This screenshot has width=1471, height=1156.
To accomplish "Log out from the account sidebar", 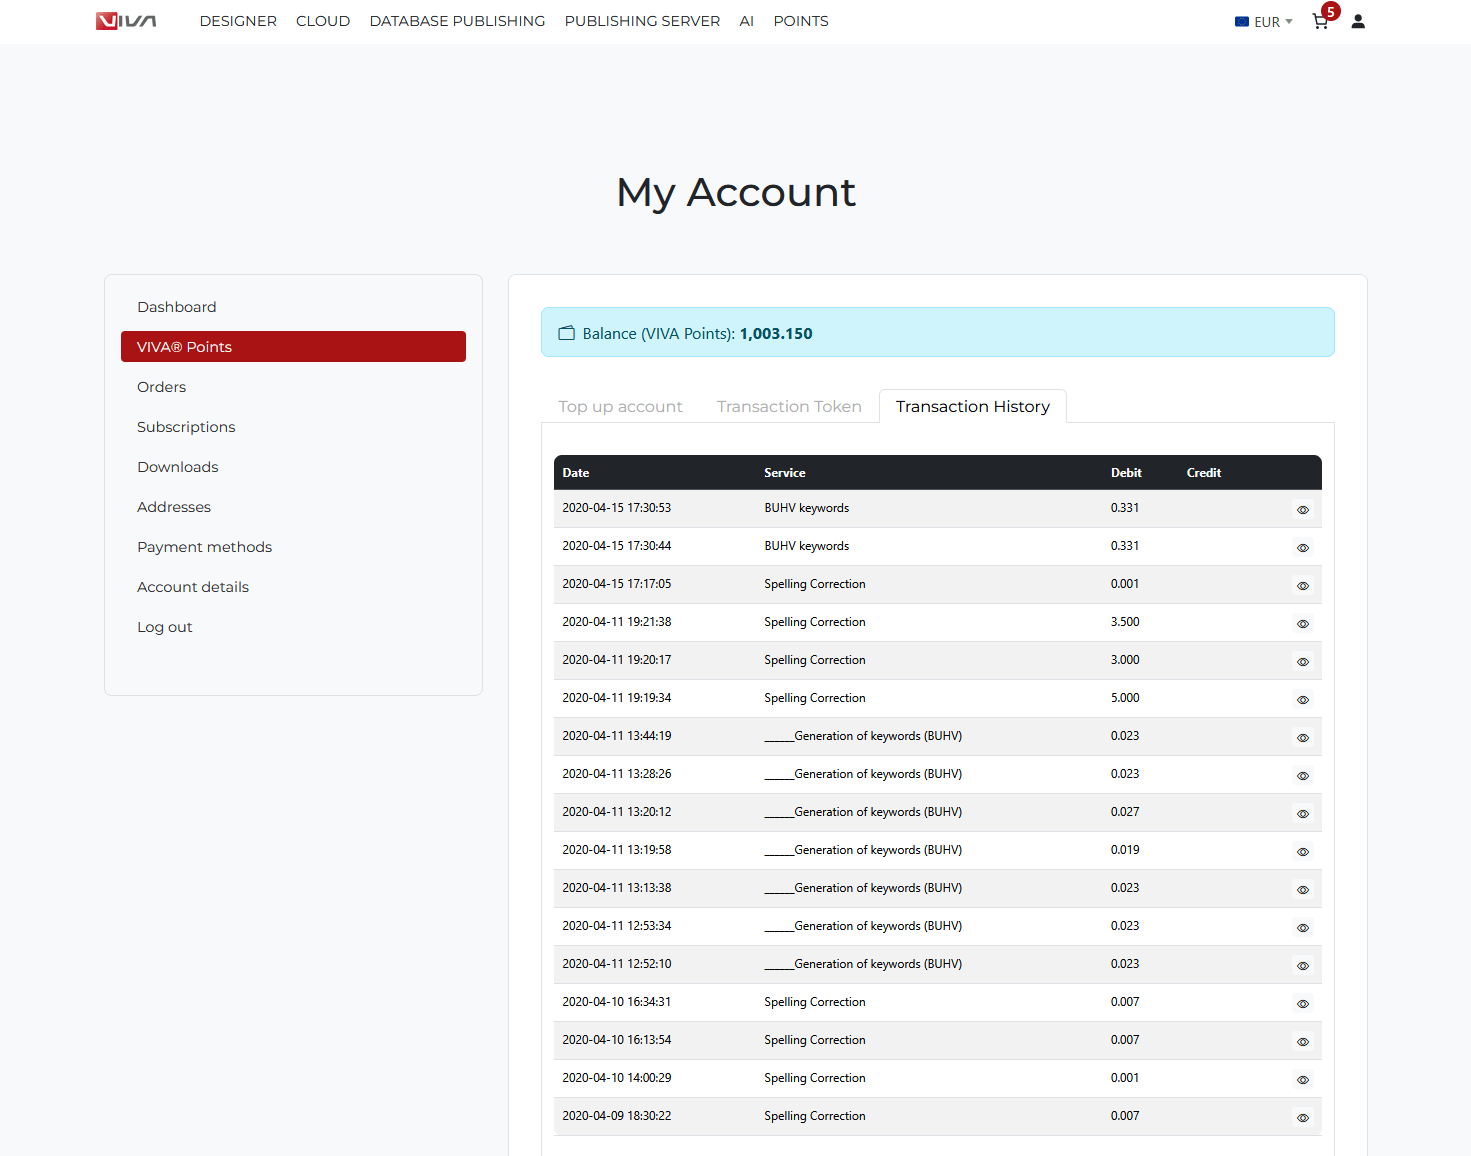I will click(164, 627).
